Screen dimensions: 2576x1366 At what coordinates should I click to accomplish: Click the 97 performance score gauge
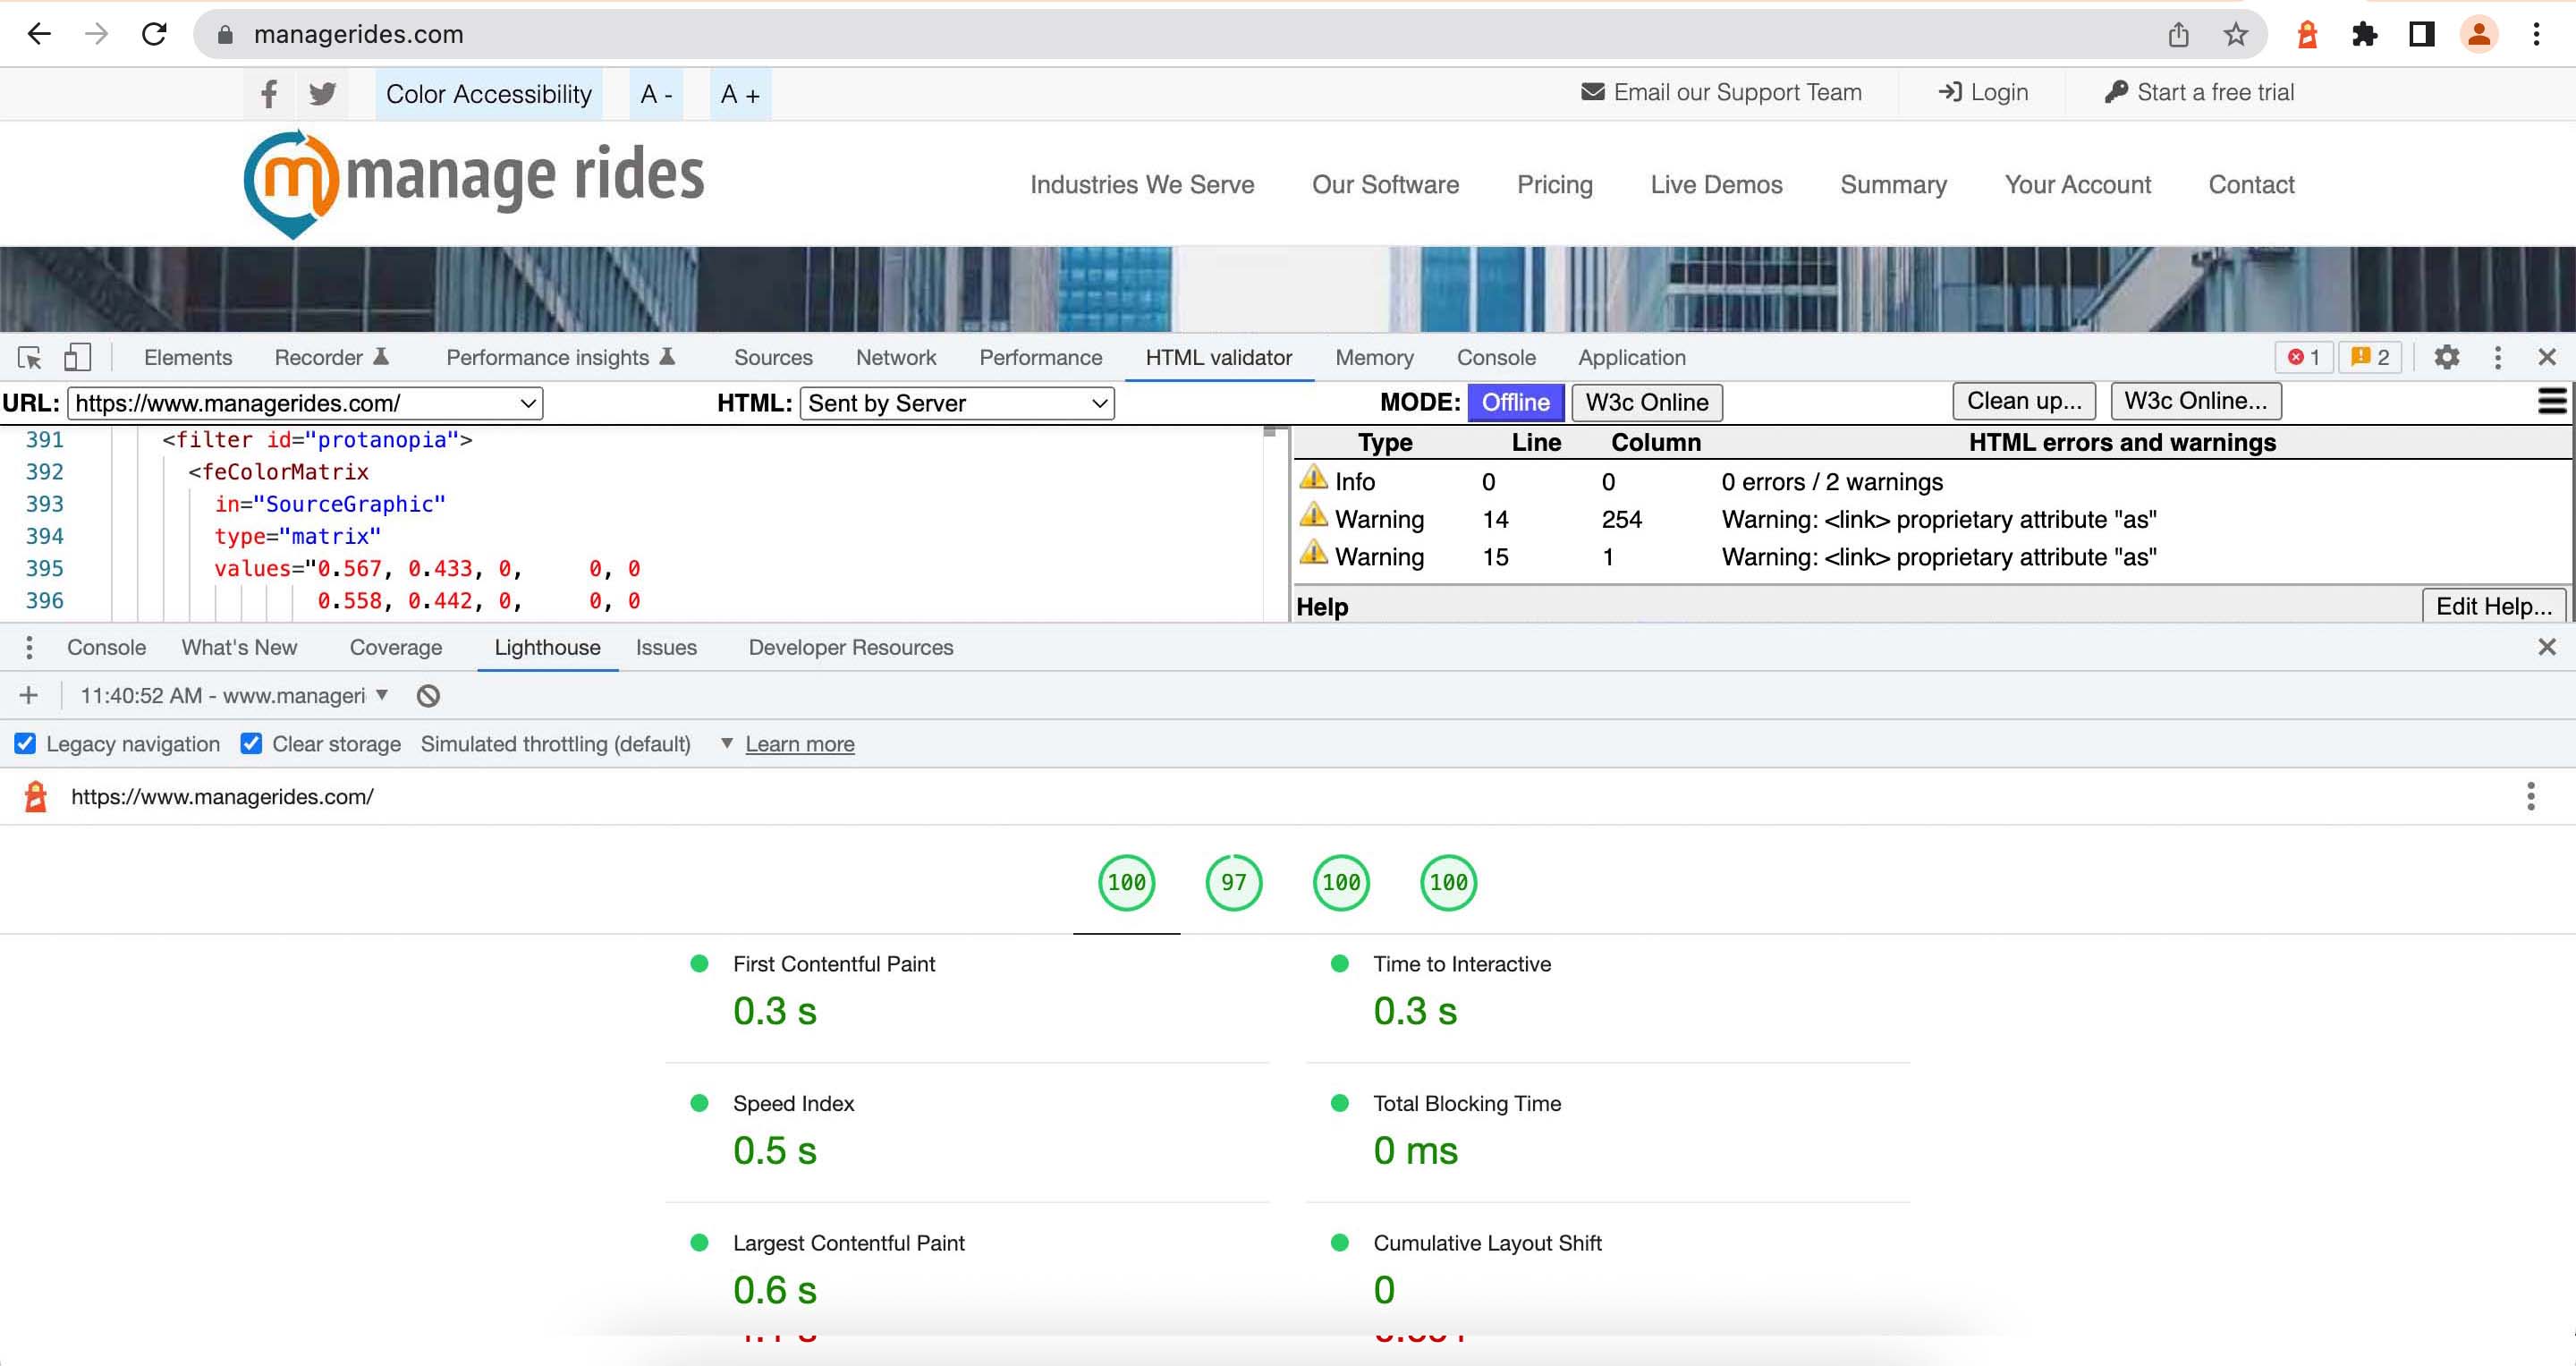[x=1233, y=883]
